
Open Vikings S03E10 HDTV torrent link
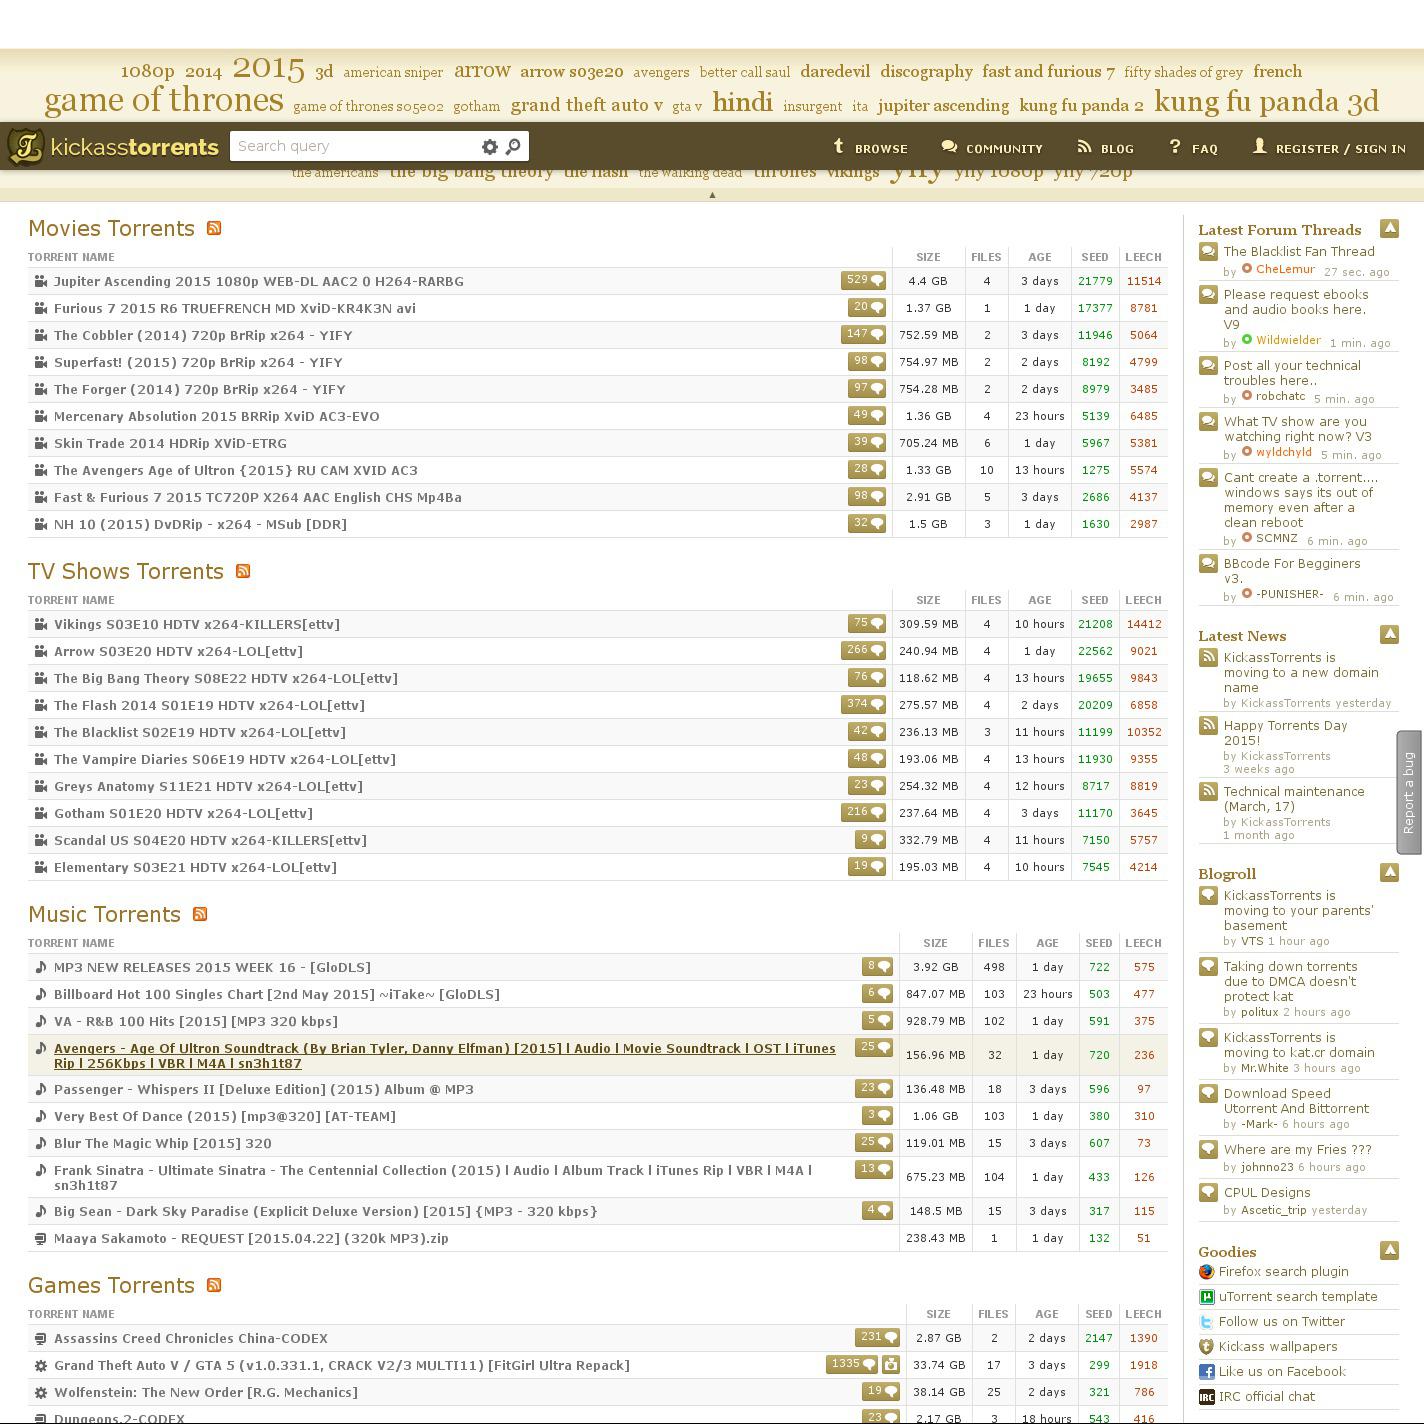[x=197, y=624]
